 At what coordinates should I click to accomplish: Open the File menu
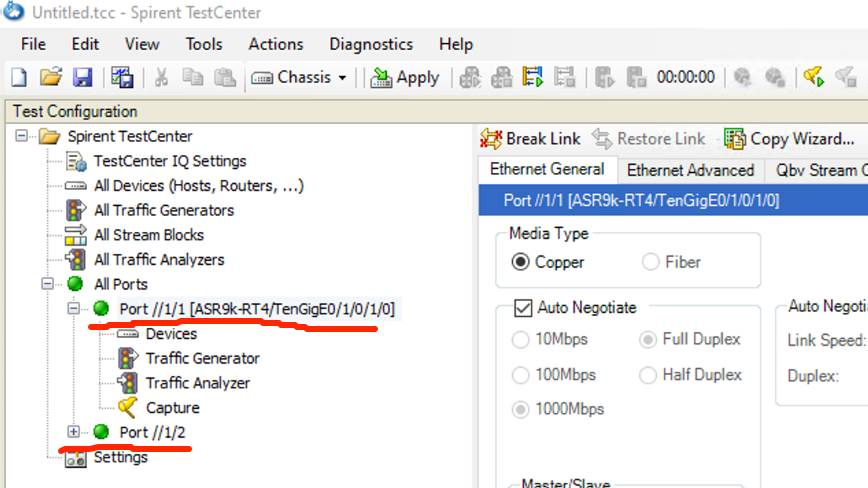click(x=33, y=44)
